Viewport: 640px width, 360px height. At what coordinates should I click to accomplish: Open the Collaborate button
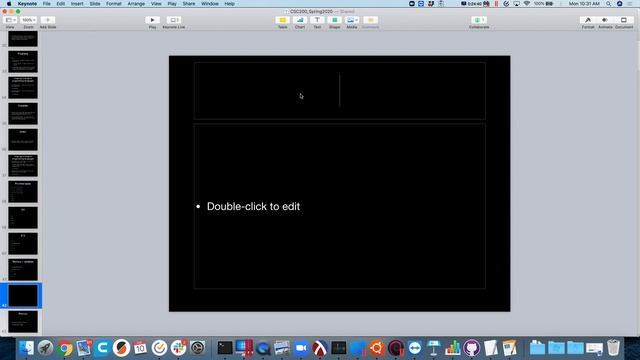click(x=479, y=20)
